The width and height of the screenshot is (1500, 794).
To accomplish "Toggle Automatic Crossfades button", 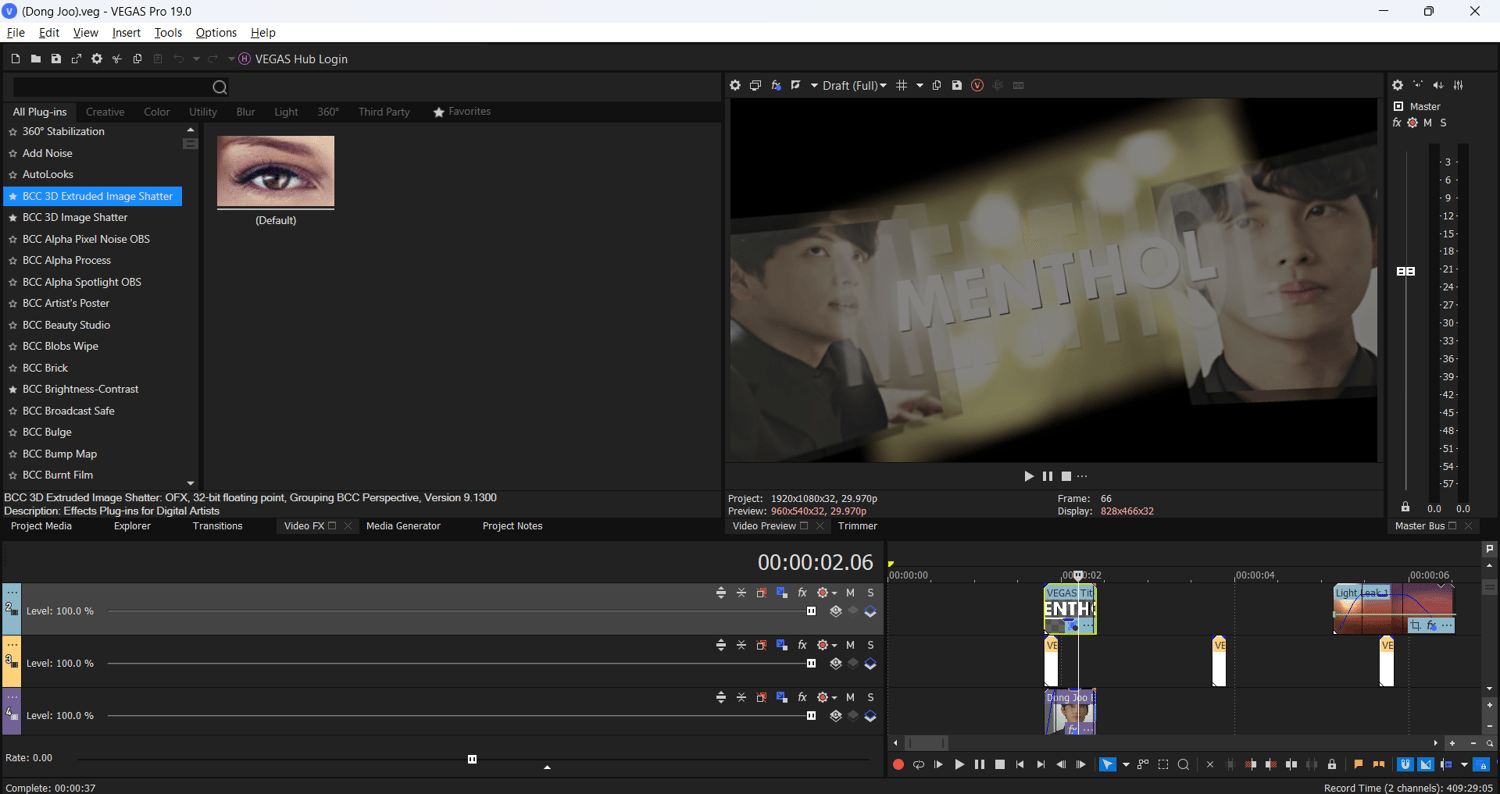I will (x=1426, y=765).
